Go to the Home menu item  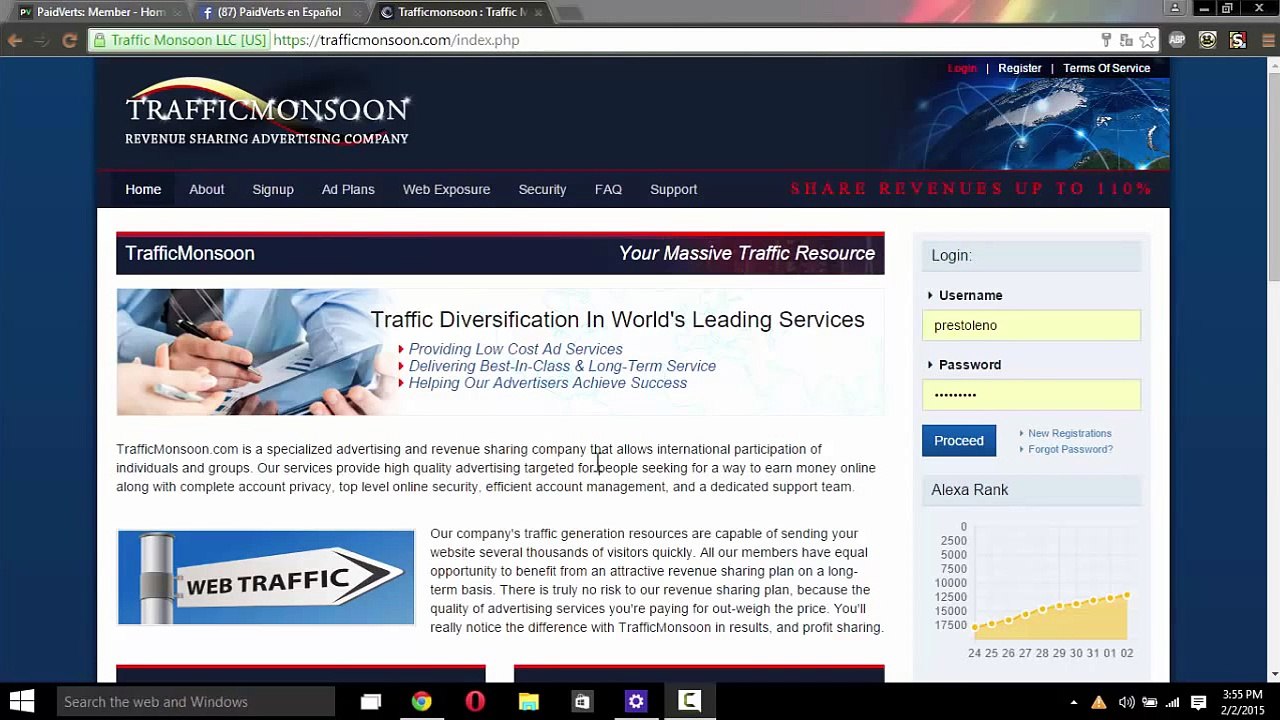click(x=143, y=189)
